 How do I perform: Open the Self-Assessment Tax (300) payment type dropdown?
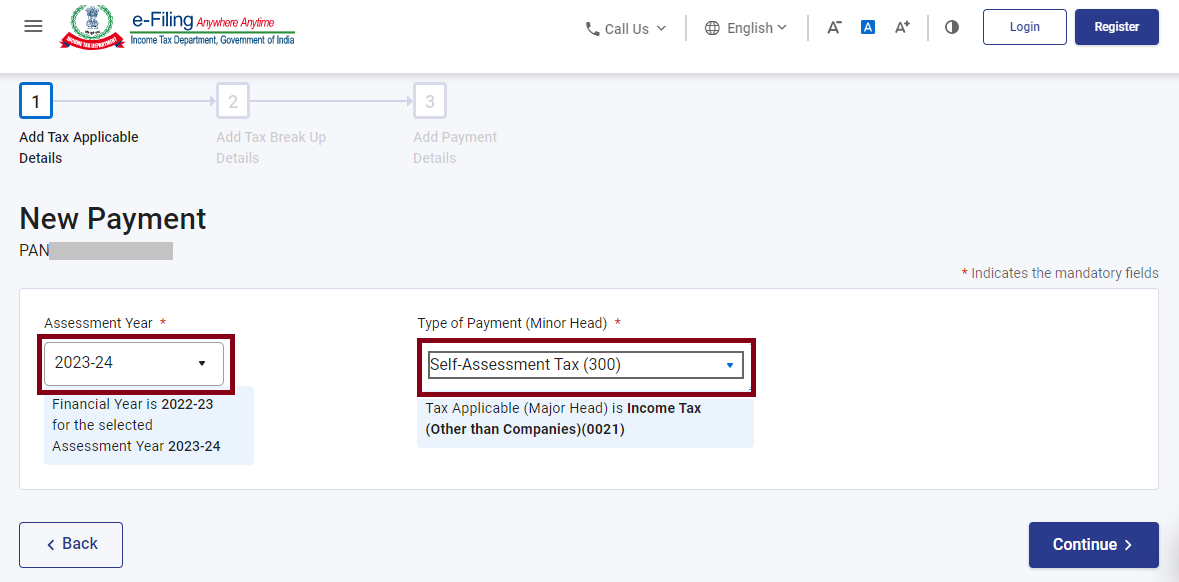point(585,365)
